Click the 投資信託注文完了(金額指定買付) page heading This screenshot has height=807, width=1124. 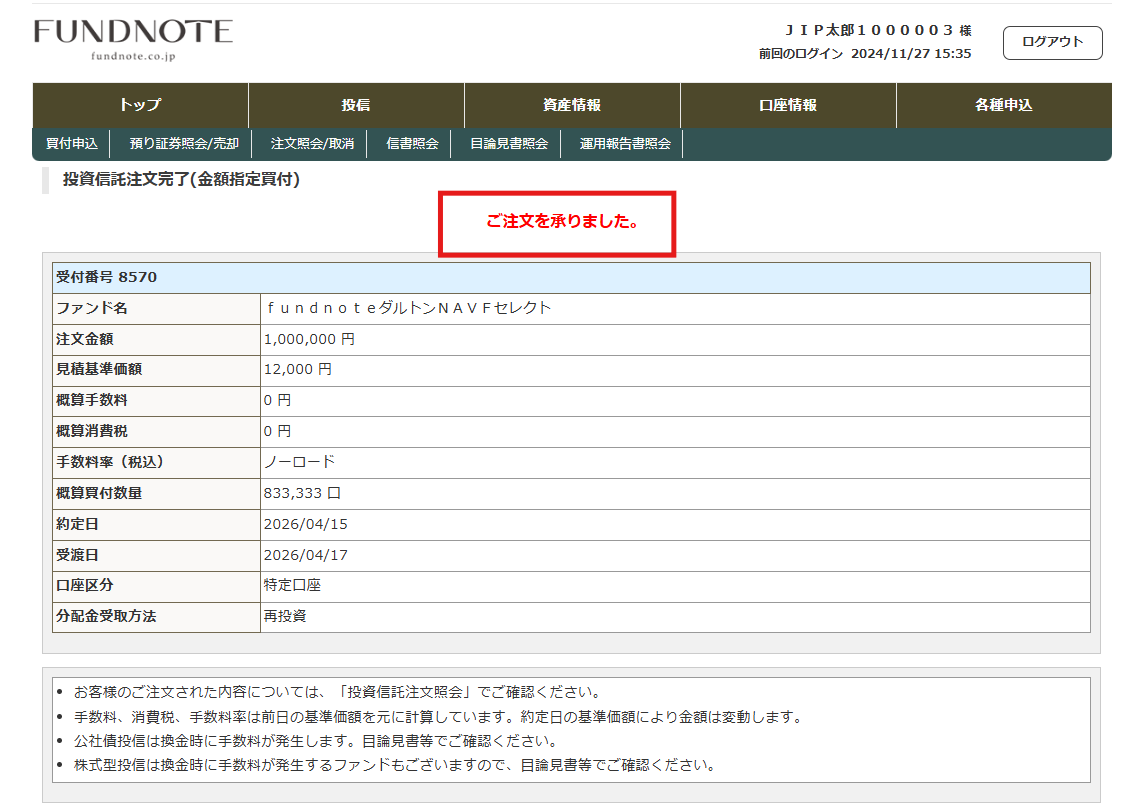click(x=181, y=180)
